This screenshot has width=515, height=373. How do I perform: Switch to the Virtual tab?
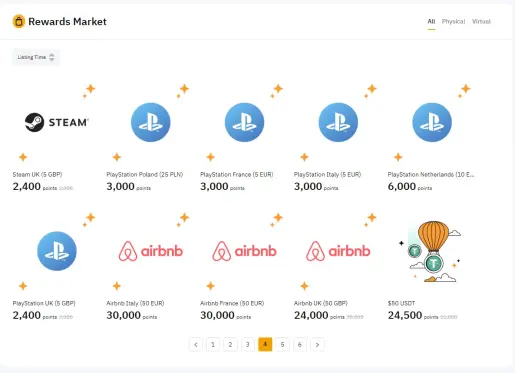481,21
